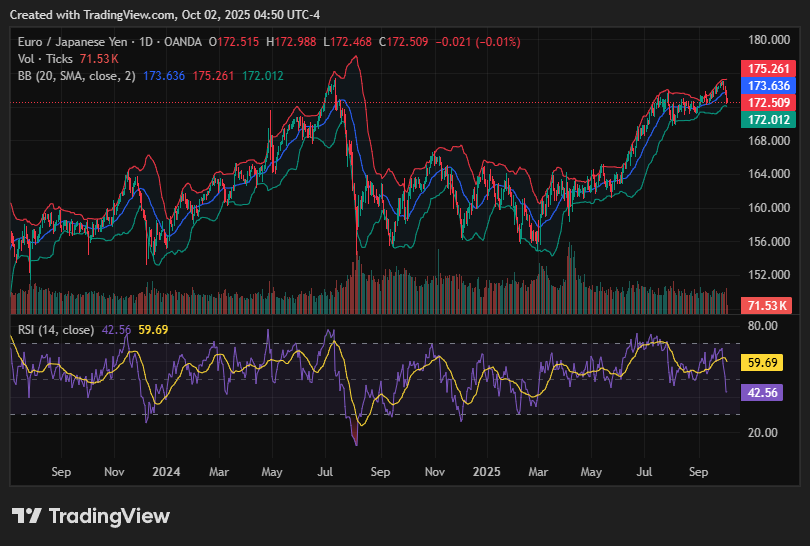Select the BB (20, SMA, close, 2) indicator label
The image size is (810, 546).
point(77,75)
